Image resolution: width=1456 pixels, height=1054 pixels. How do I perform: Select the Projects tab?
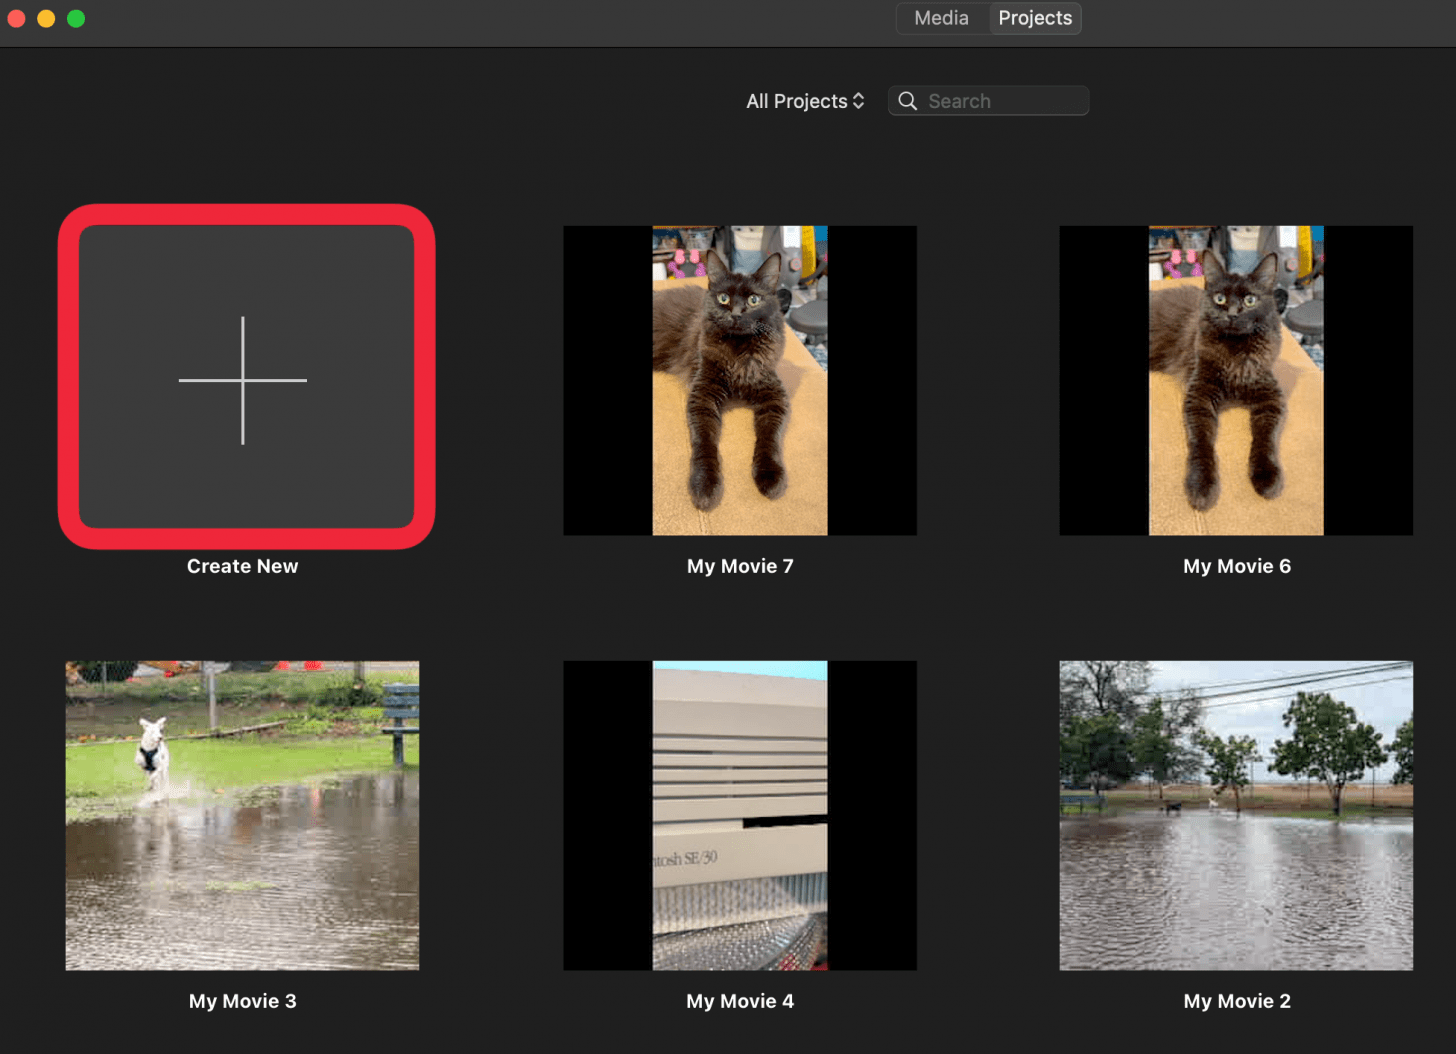[1035, 18]
